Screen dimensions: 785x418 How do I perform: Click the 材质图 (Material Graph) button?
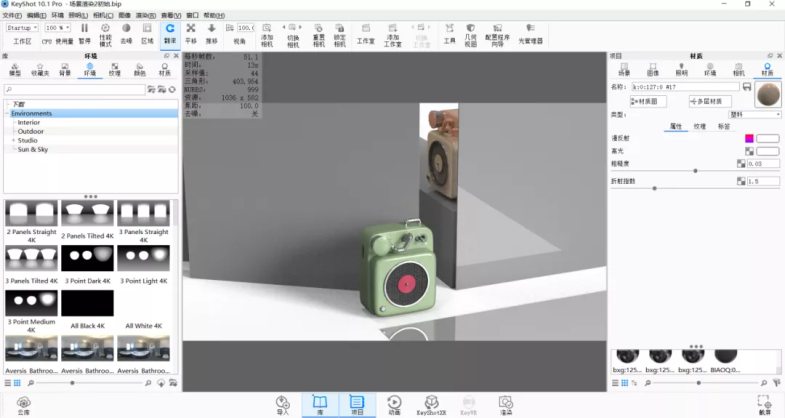click(x=650, y=101)
